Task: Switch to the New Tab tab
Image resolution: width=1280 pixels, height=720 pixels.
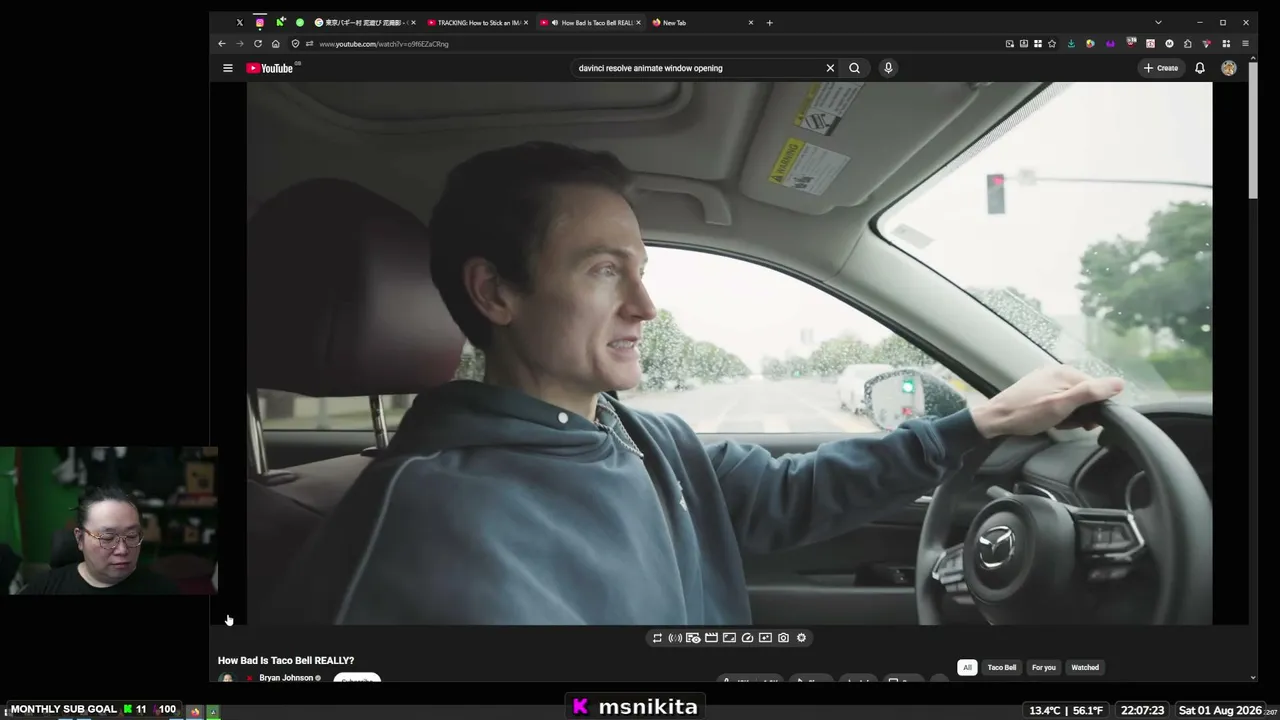Action: click(703, 22)
